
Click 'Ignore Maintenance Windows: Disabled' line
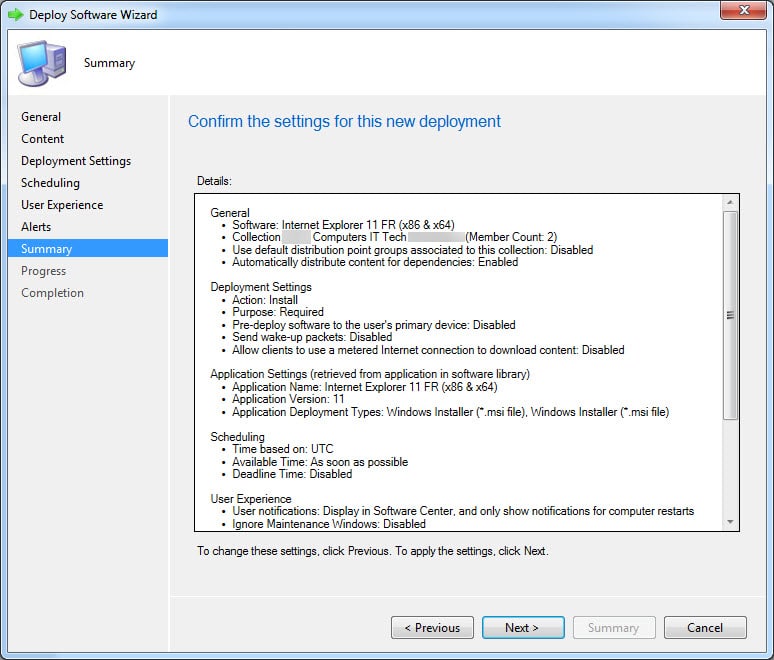coord(329,524)
